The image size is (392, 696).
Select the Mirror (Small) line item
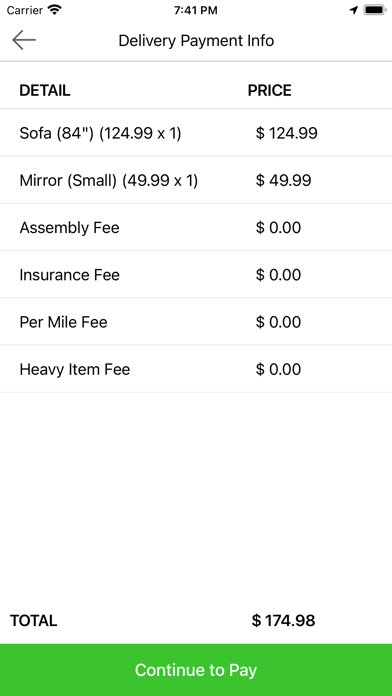(x=196, y=180)
